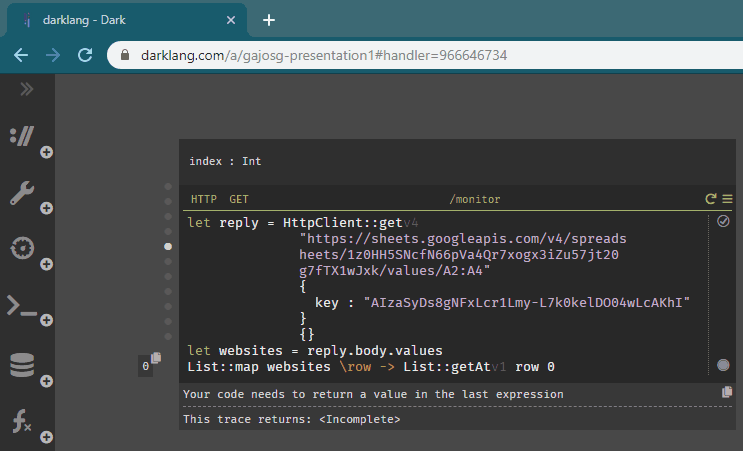Click gray status circle beside List::map line
The width and height of the screenshot is (743, 451).
click(723, 365)
